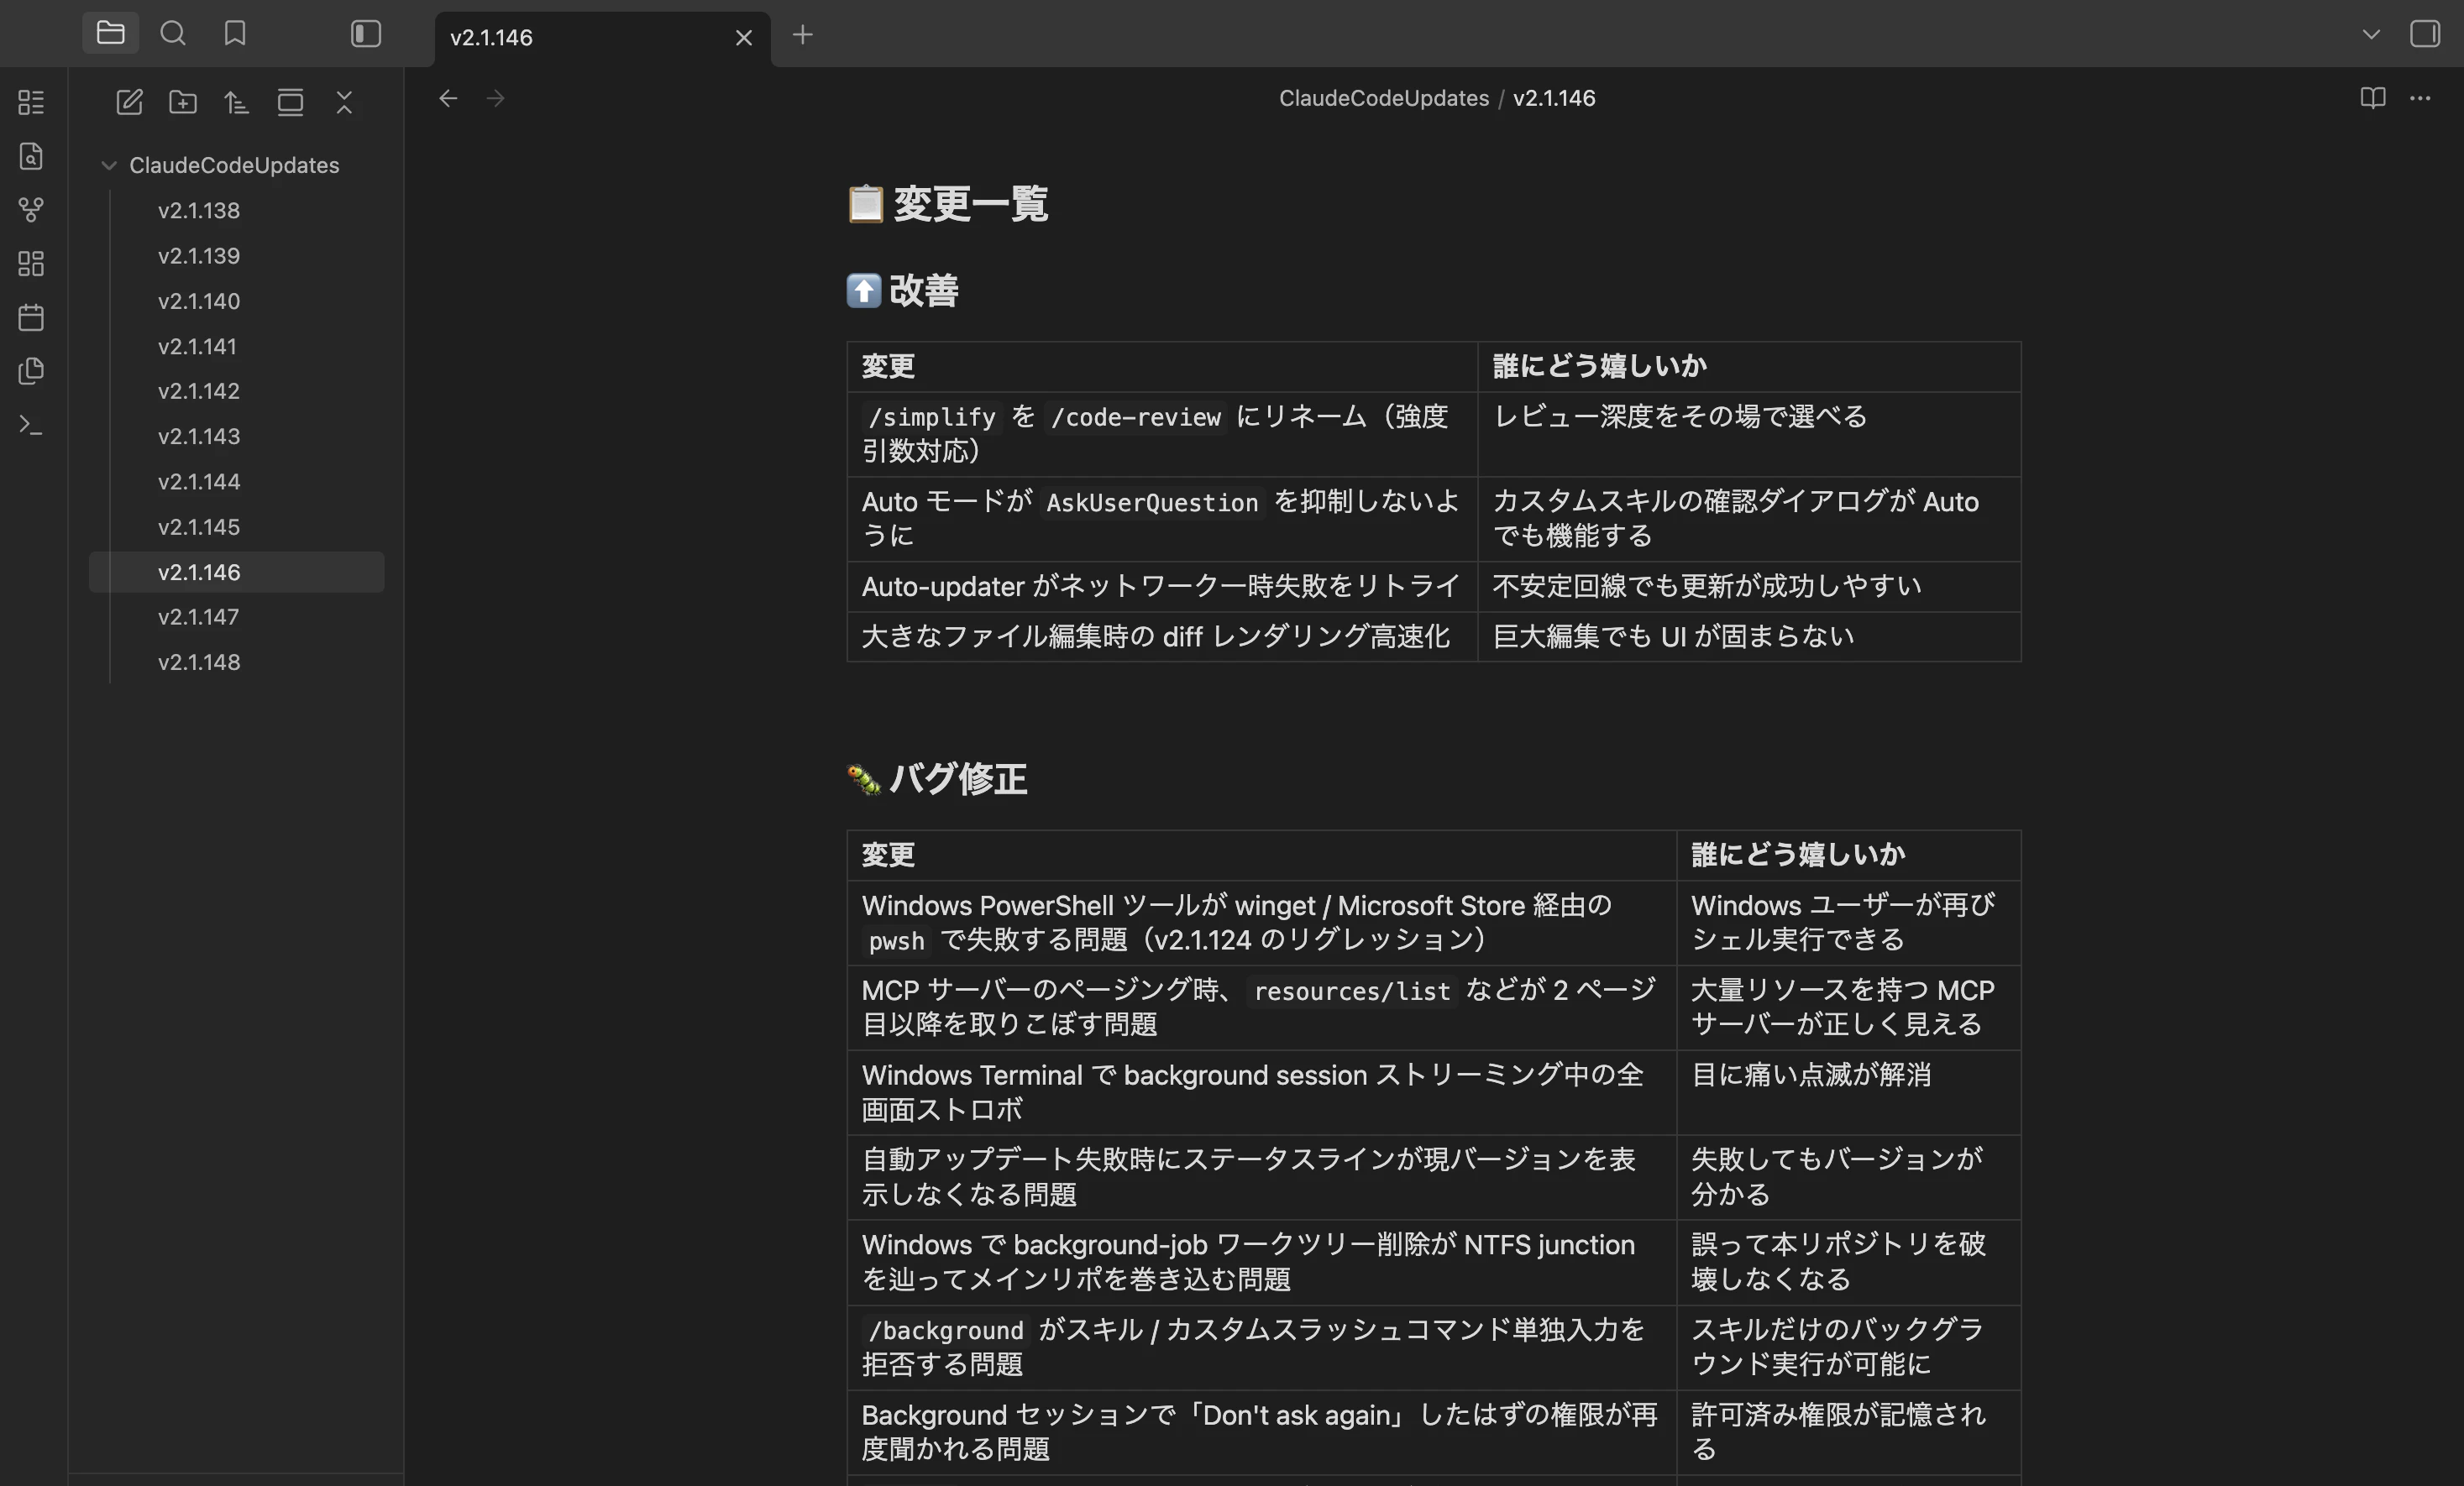Open the search panel icon

tap(173, 34)
